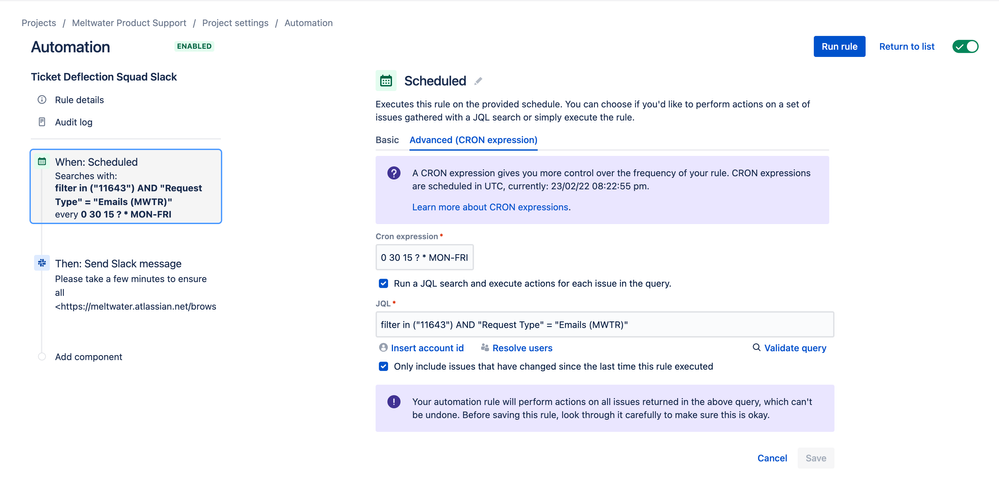Click the green calendar icon beside When: Scheduled
Viewport: 999px width, 496px height.
pos(42,162)
